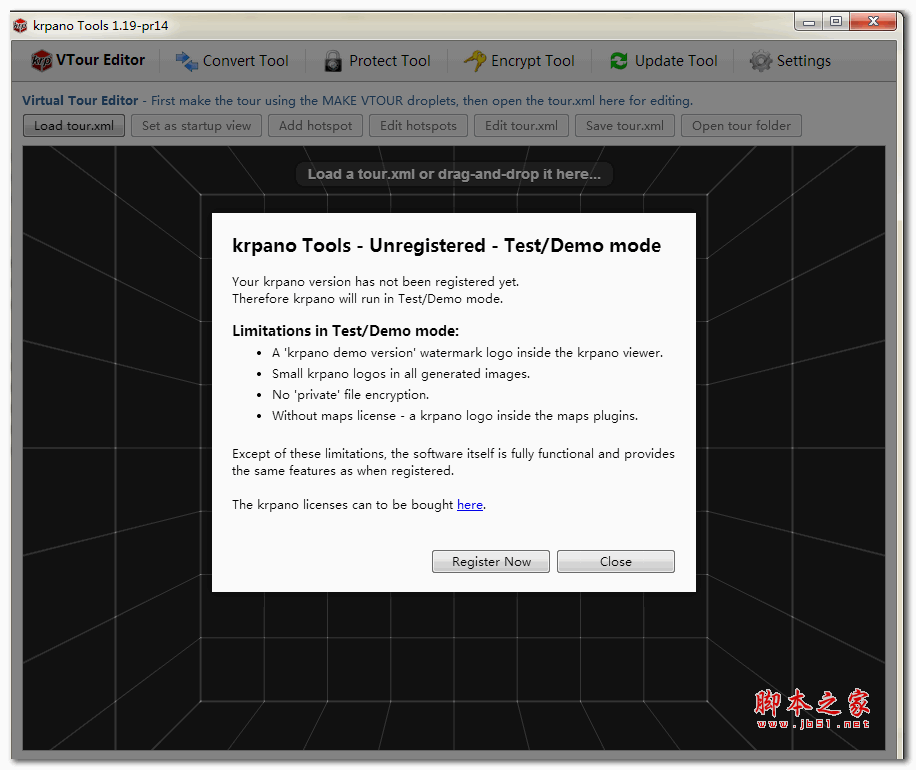Click the Add hotspot button
This screenshot has width=916, height=770.
pyautogui.click(x=315, y=126)
